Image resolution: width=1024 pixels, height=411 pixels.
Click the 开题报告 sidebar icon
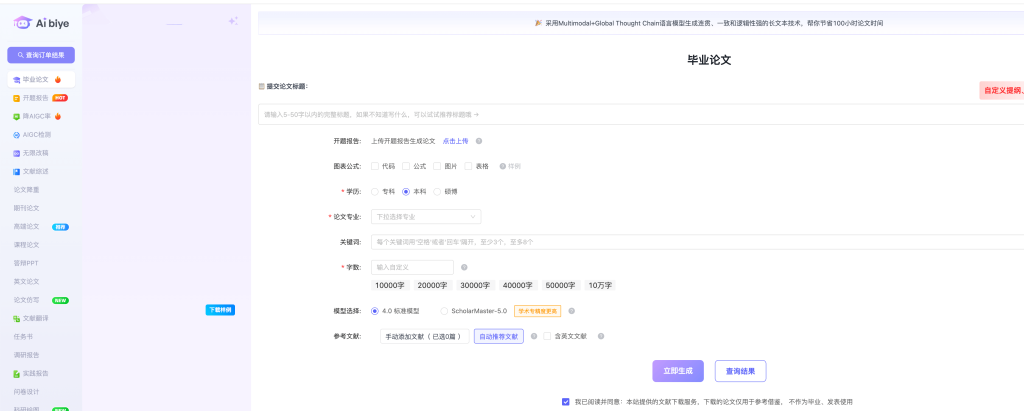17,98
